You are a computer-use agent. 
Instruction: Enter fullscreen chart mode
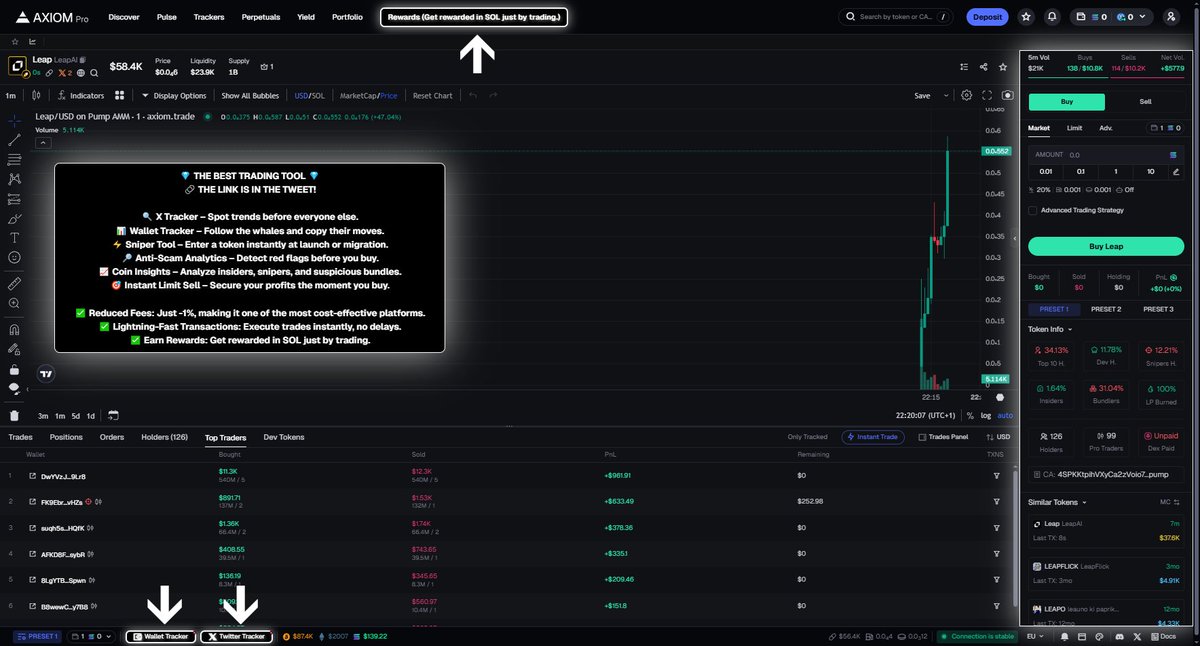[987, 96]
